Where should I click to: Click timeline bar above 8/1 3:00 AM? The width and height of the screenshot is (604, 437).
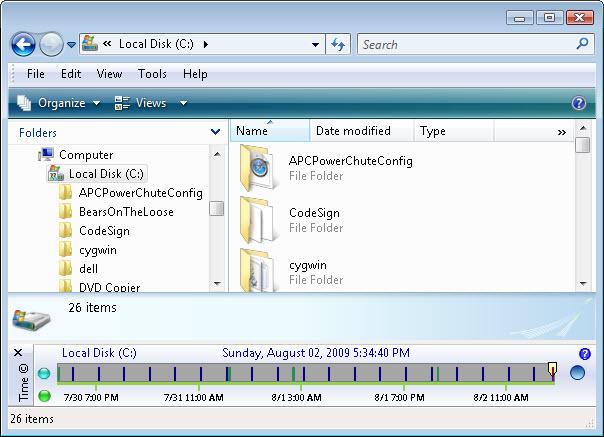tap(301, 374)
